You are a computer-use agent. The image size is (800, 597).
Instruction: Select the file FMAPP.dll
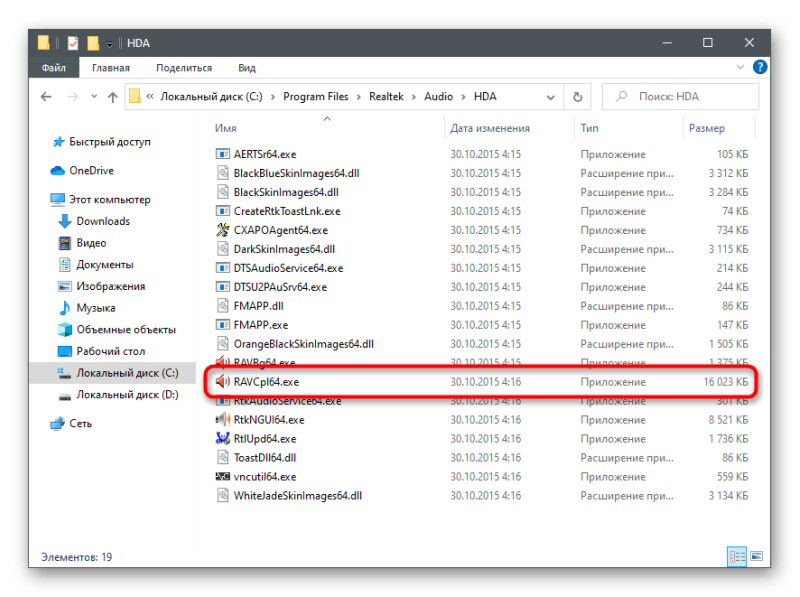pos(258,306)
